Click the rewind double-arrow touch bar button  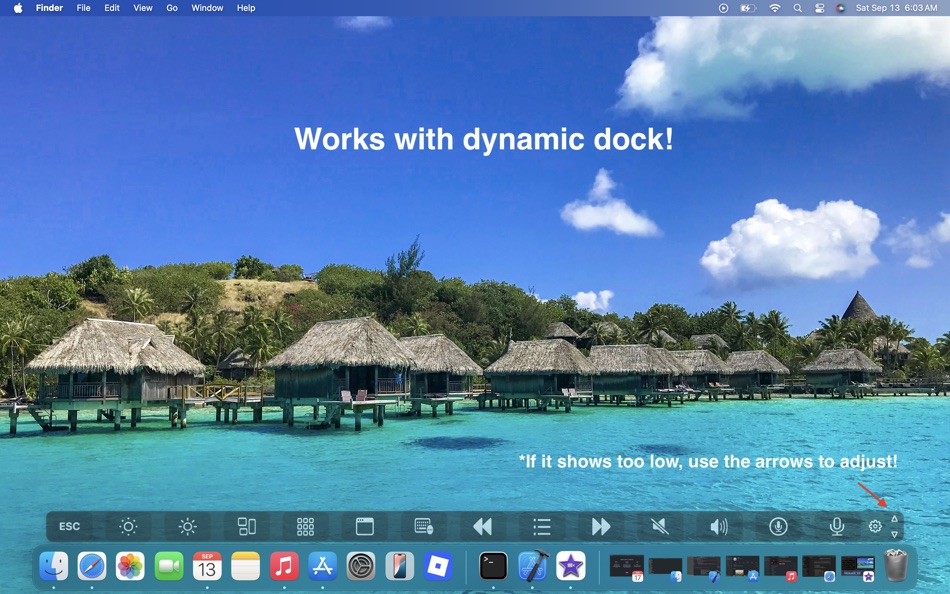pos(482,526)
